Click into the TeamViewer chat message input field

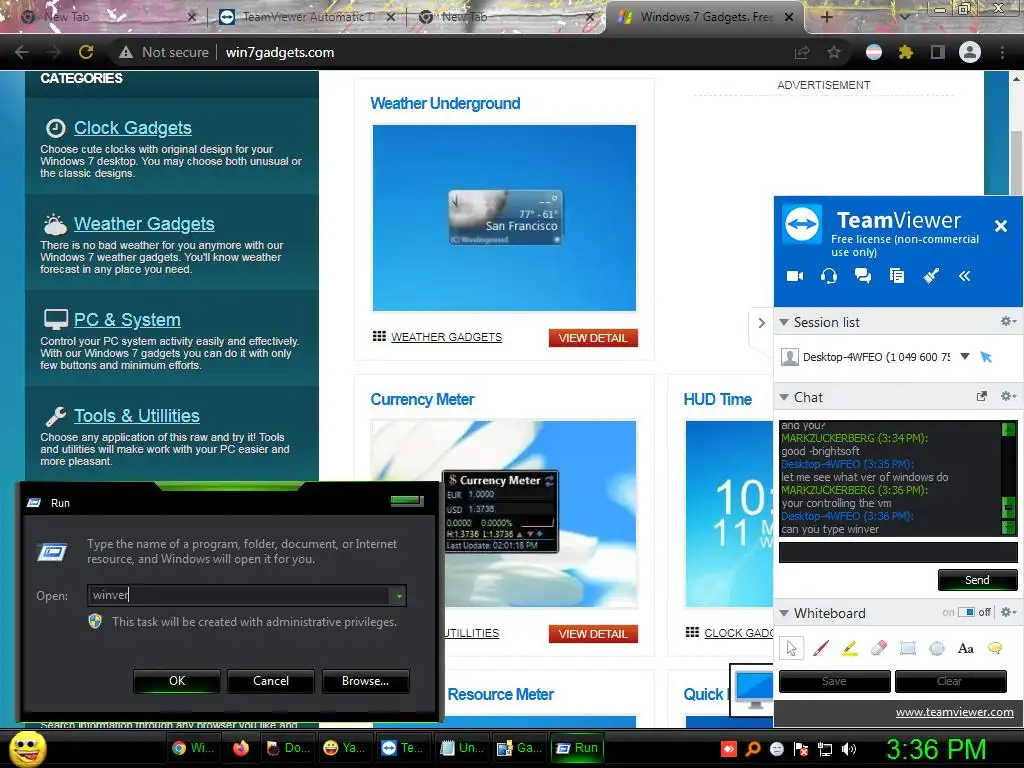[x=898, y=552]
